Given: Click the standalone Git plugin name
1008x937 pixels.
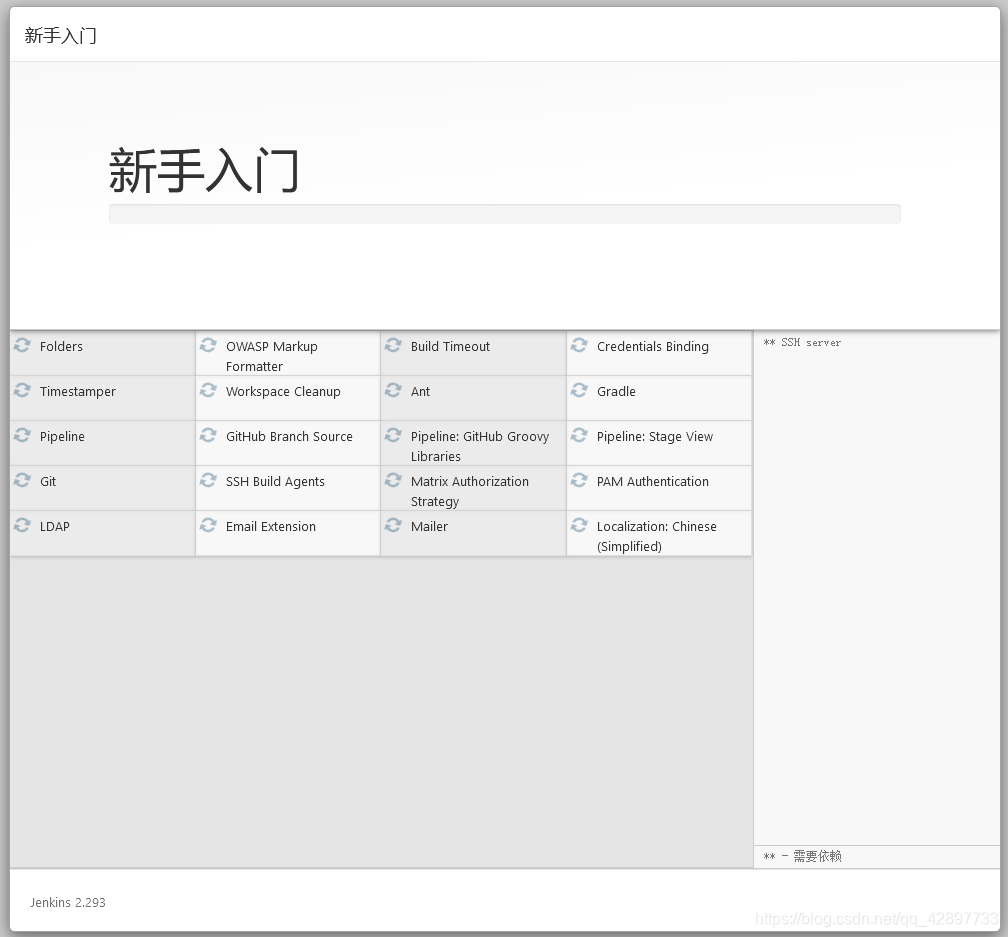Looking at the screenshot, I should [48, 481].
